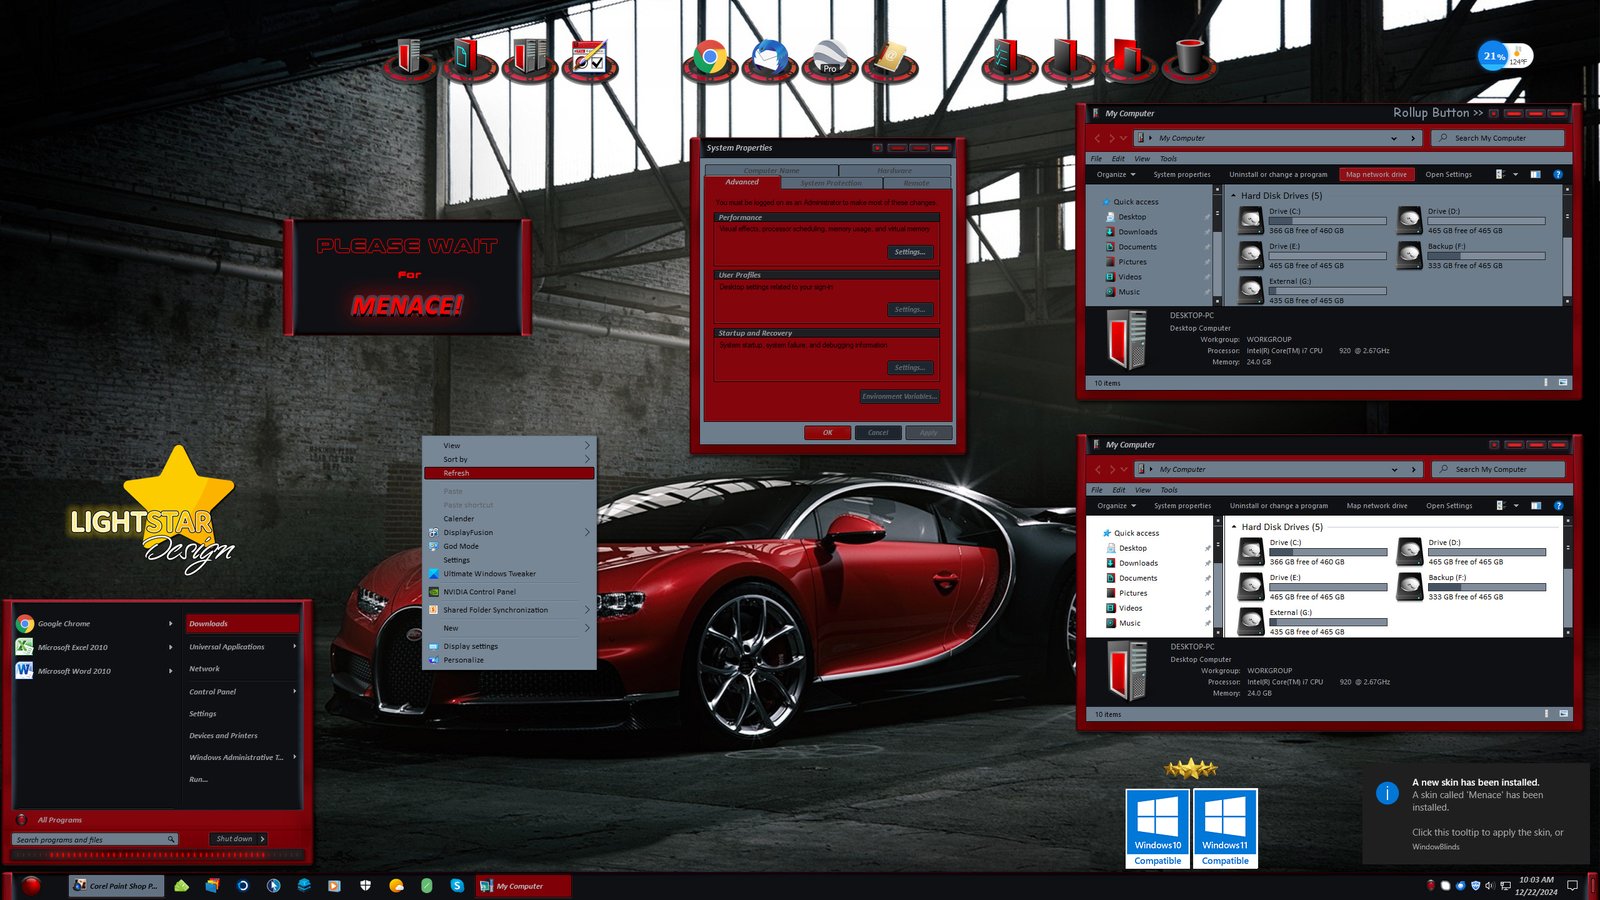Click the weather widget showing 21%

click(x=1505, y=56)
